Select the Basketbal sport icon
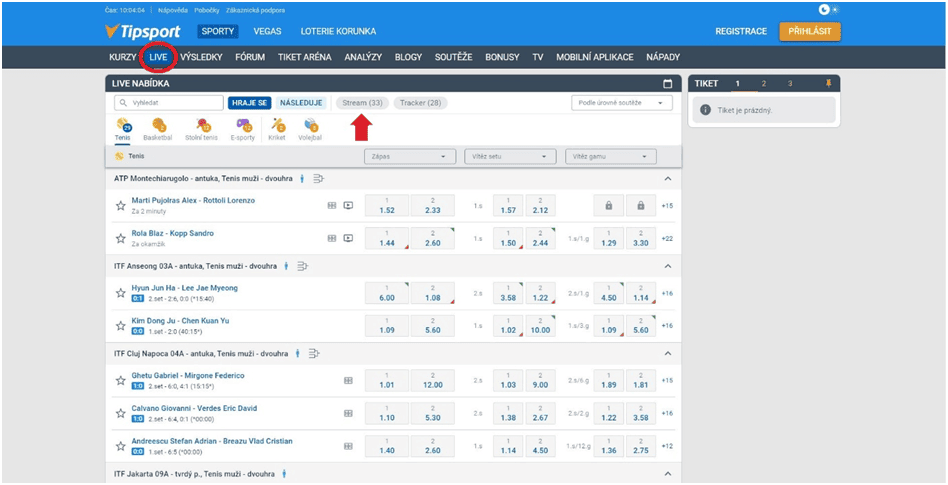 [x=158, y=129]
